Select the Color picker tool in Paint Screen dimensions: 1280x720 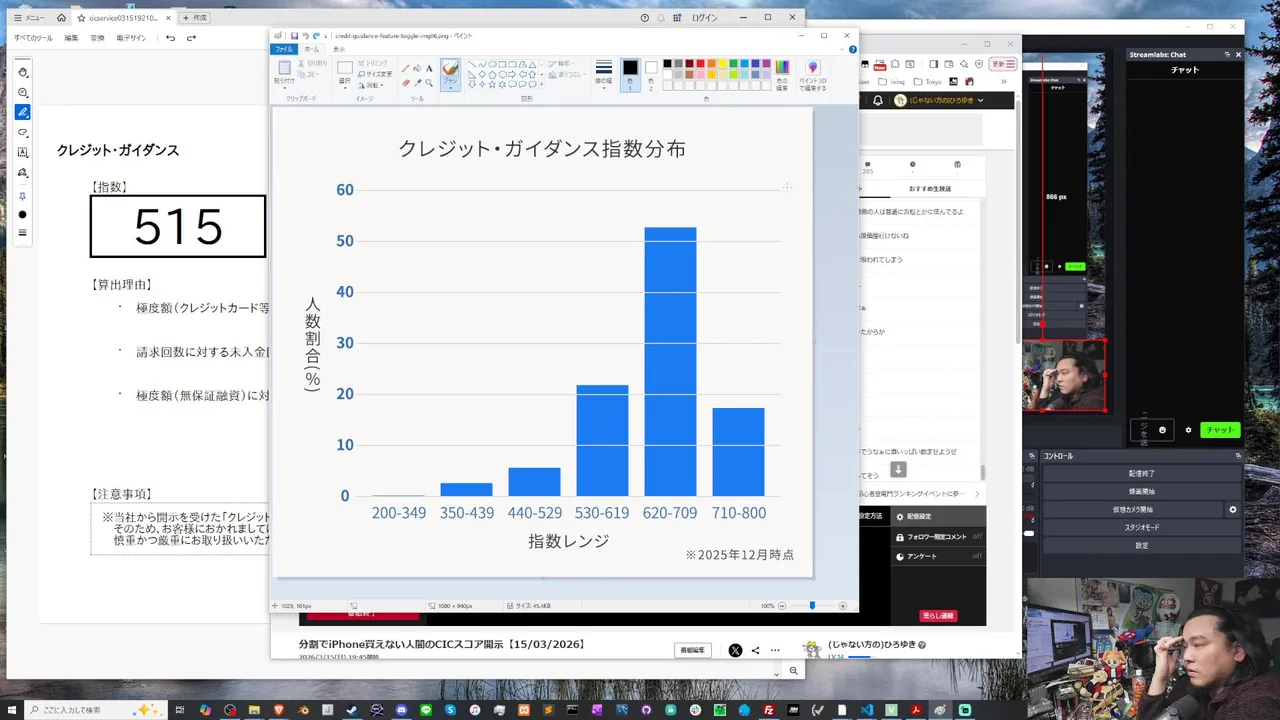tap(417, 83)
